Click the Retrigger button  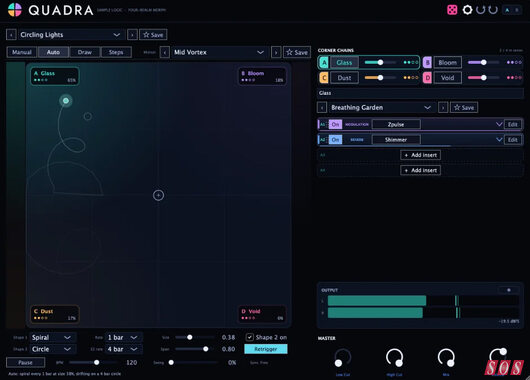coord(266,349)
